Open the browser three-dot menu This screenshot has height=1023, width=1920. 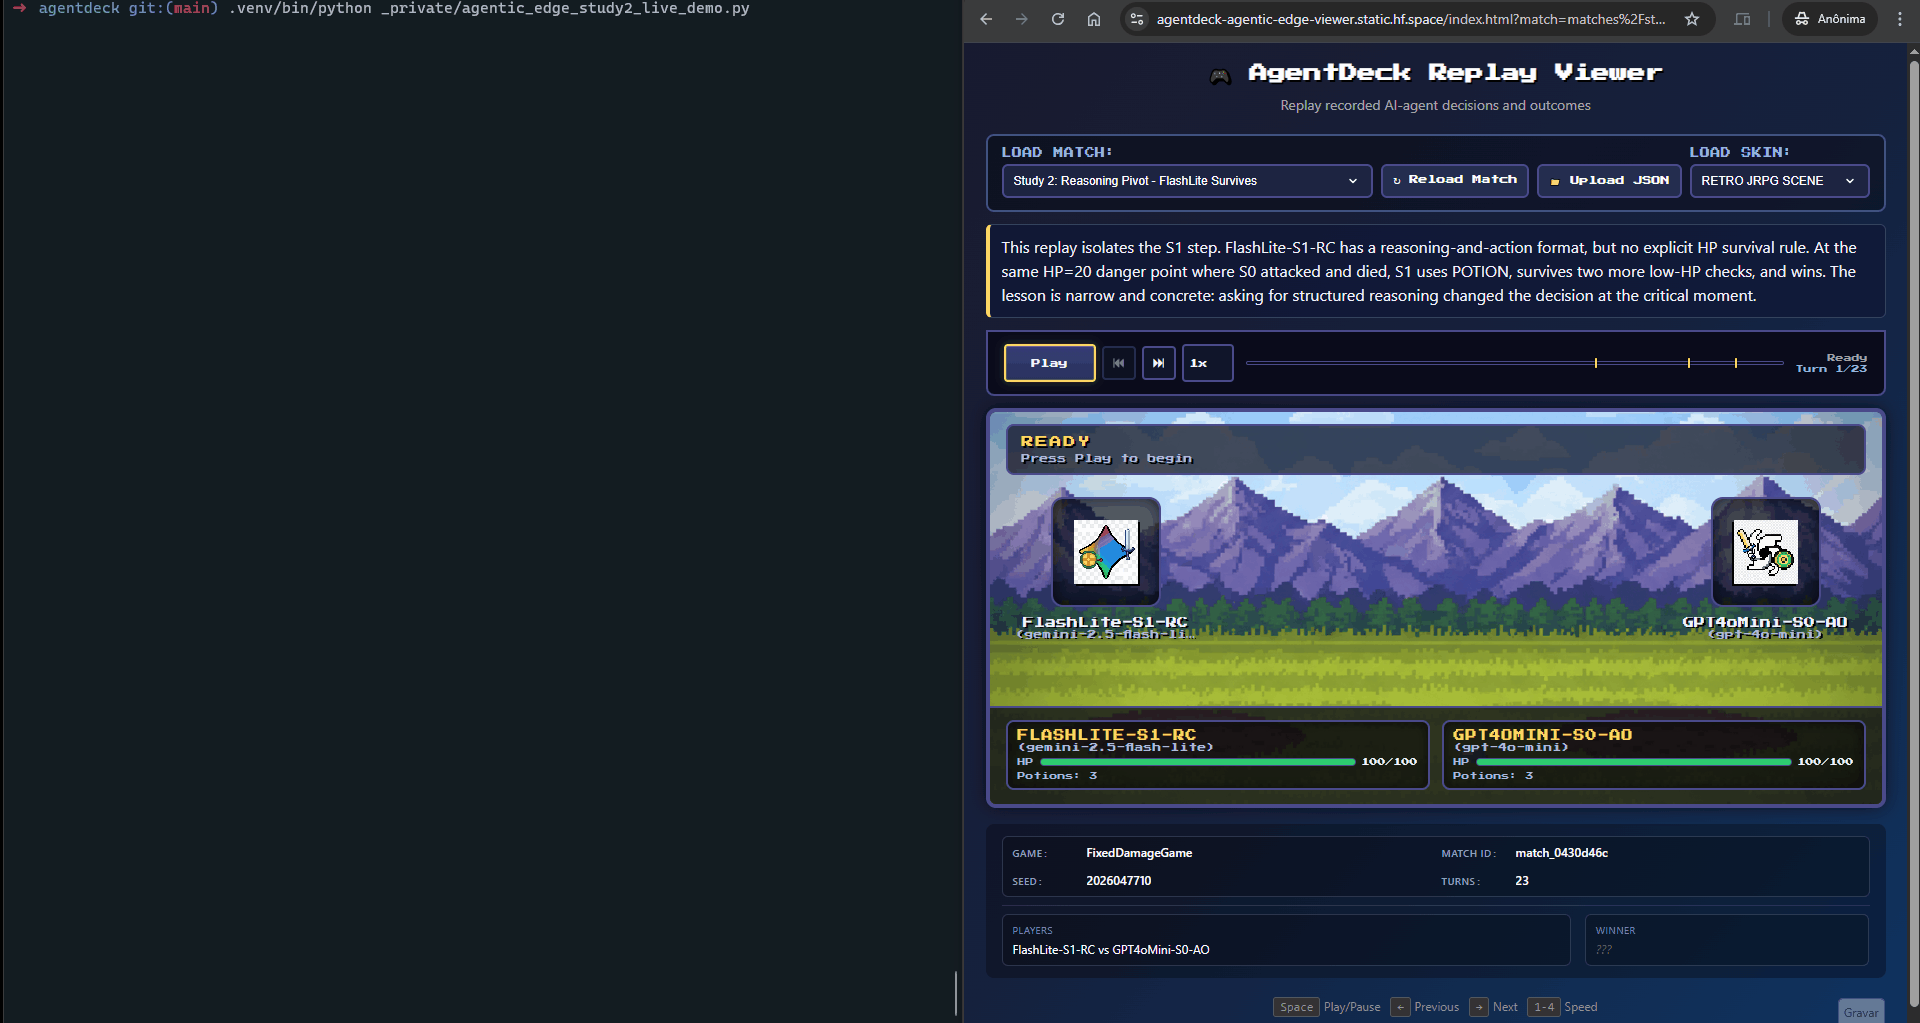click(1900, 19)
